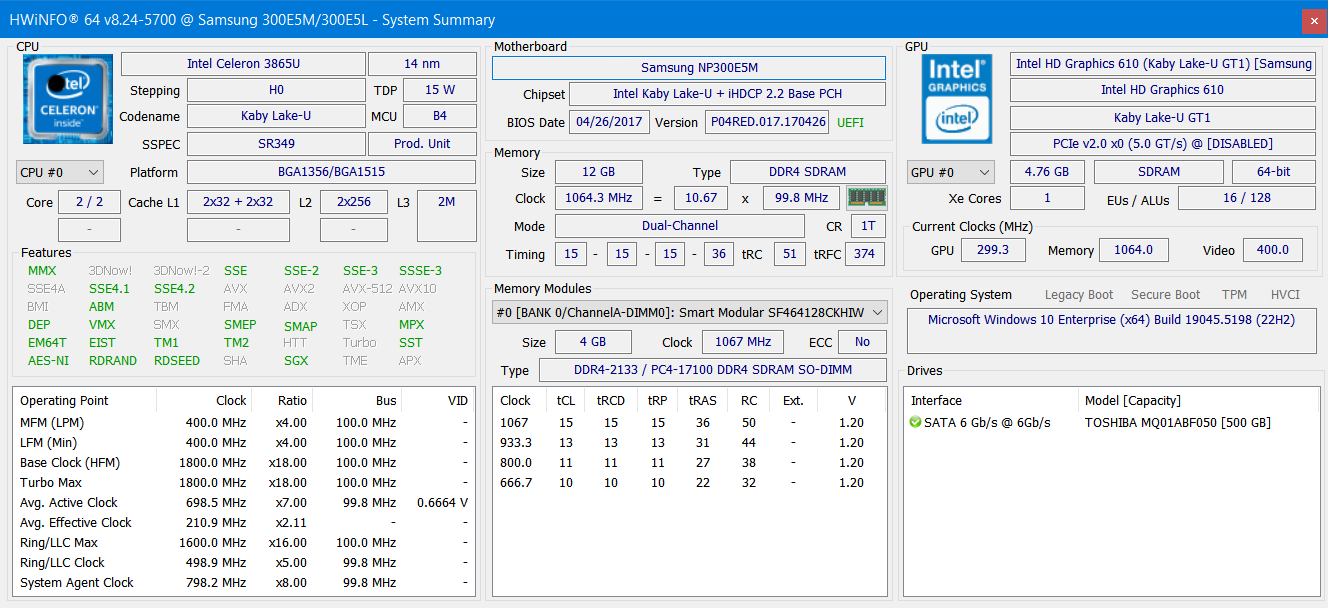Image resolution: width=1328 pixels, height=608 pixels.
Task: Click the Intel Celeron CPU logo
Action: [x=68, y=98]
